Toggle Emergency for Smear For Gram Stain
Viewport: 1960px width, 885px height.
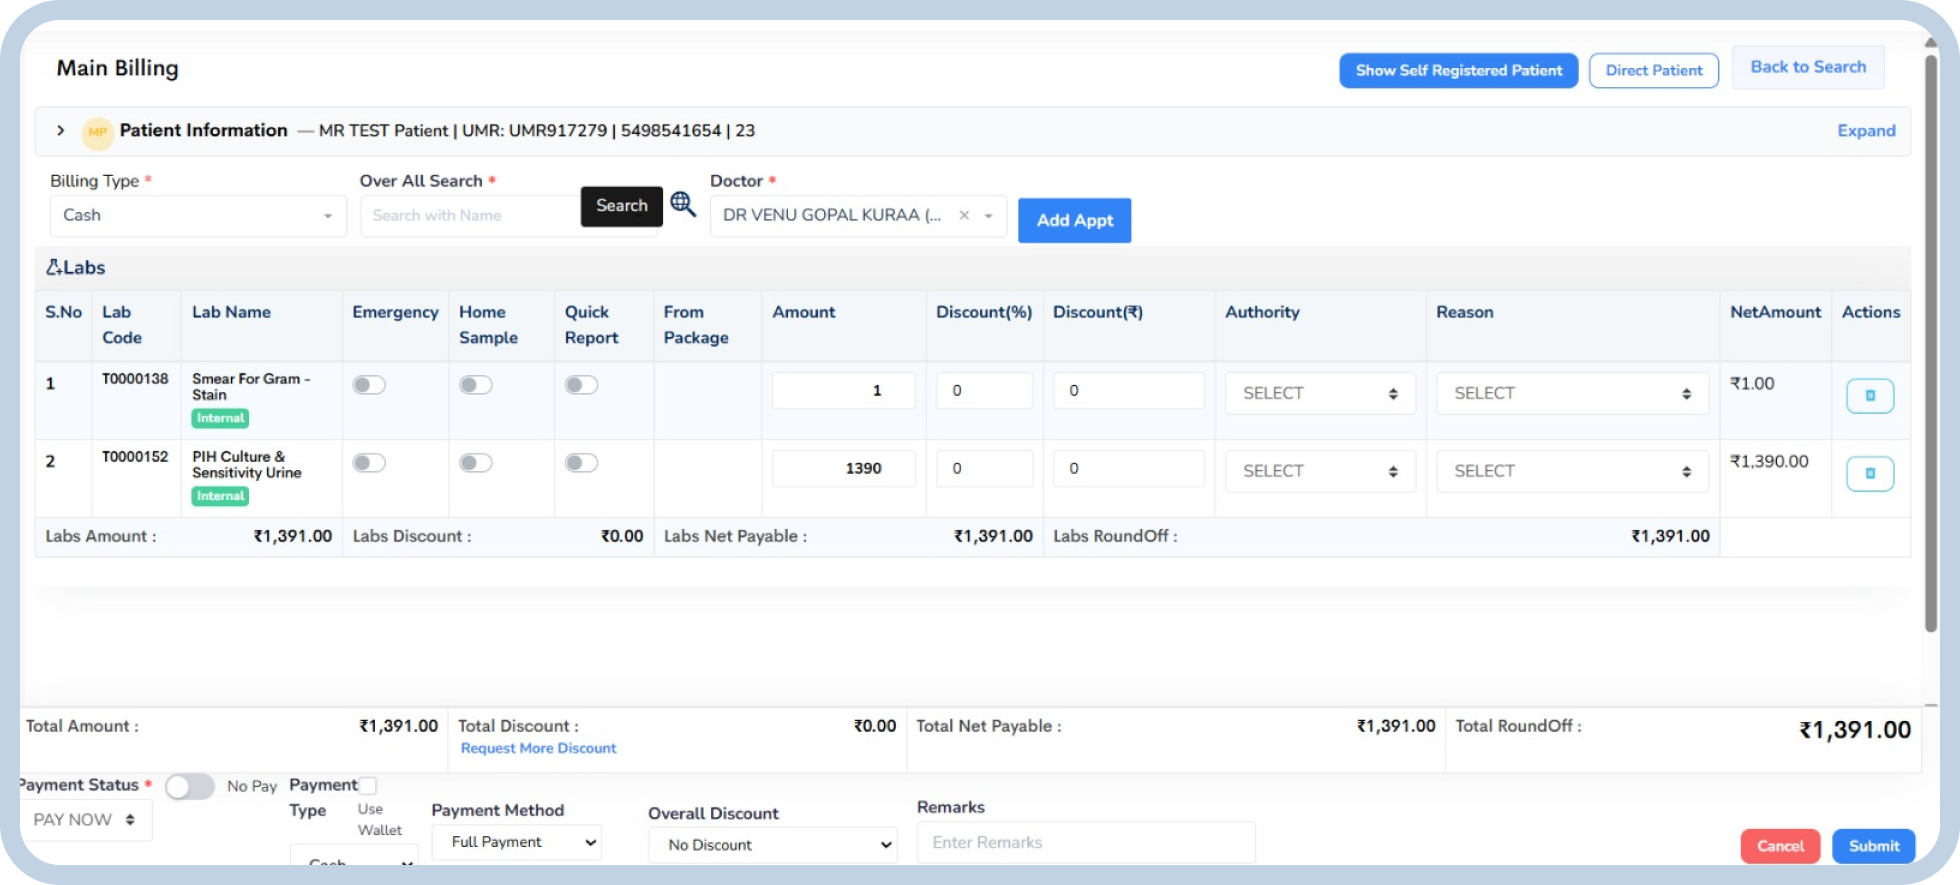click(x=369, y=385)
